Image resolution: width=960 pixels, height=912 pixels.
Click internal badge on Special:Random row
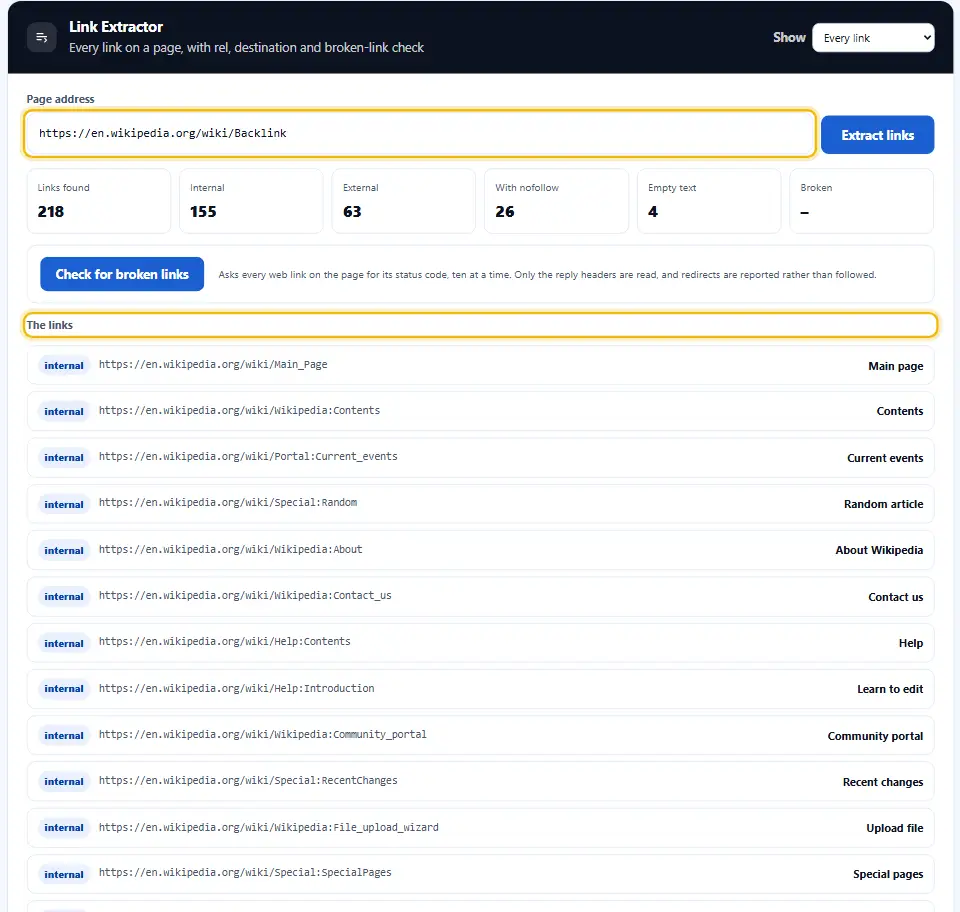click(64, 504)
